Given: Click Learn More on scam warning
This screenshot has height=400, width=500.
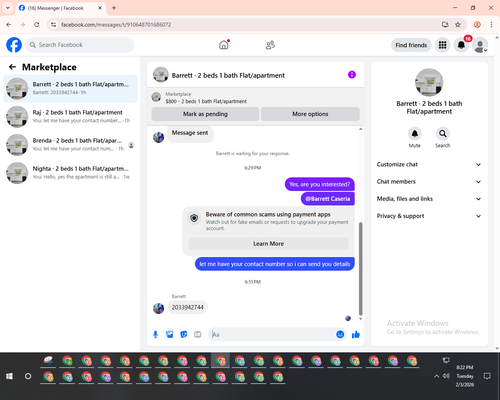Looking at the screenshot, I should coord(268,244).
